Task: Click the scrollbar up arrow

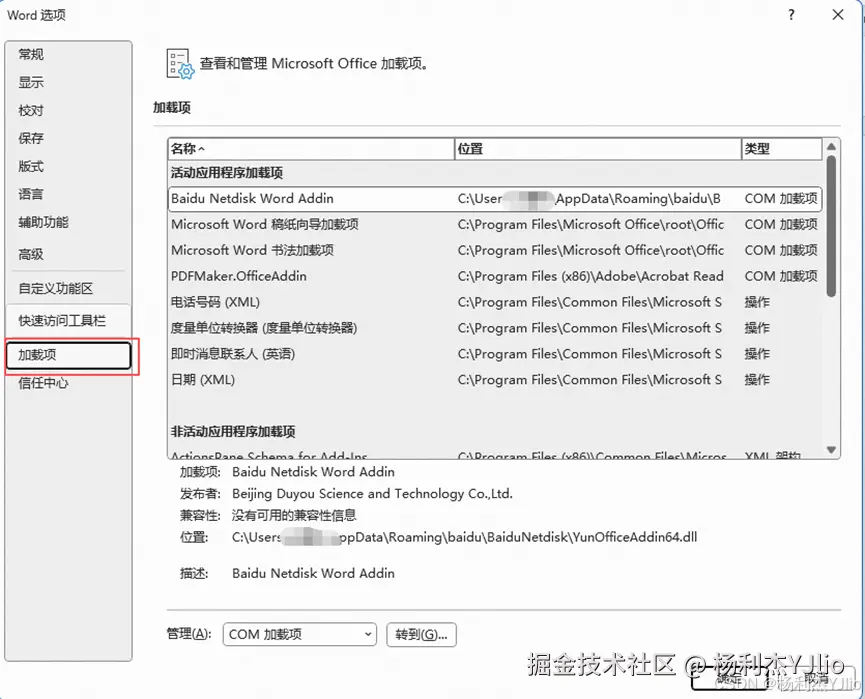Action: [831, 146]
